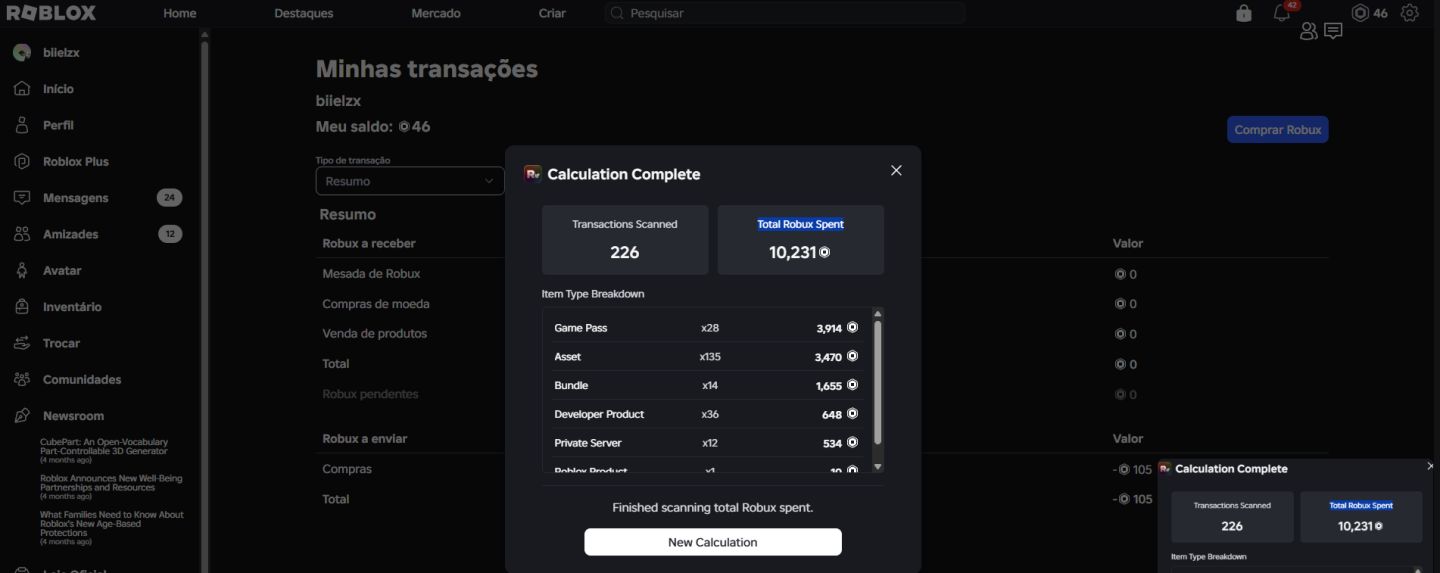This screenshot has width=1440, height=573.
Task: Click the Amizades friends icon in sidebar
Action: click(x=22, y=234)
